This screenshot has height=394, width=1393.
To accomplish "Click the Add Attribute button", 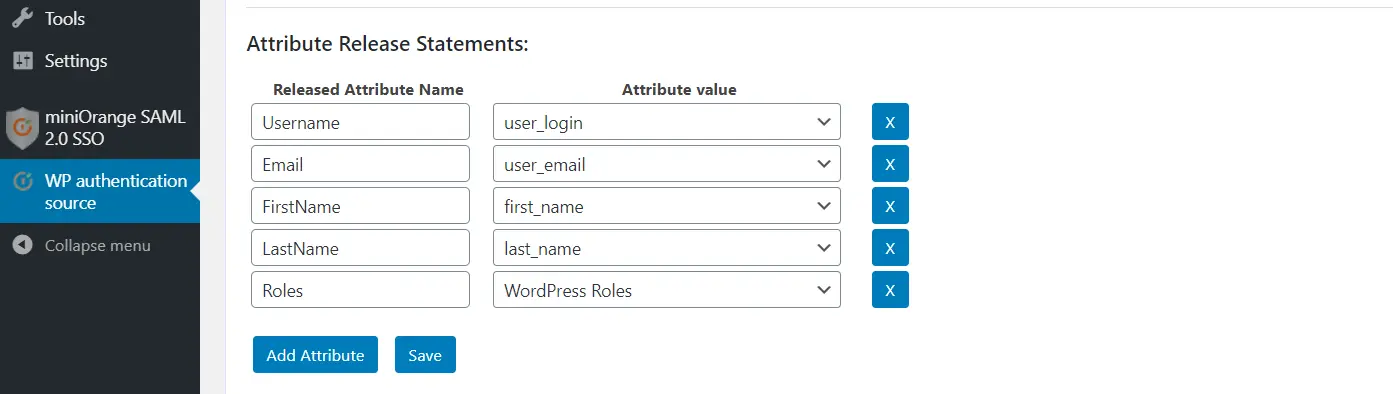I will pyautogui.click(x=315, y=355).
